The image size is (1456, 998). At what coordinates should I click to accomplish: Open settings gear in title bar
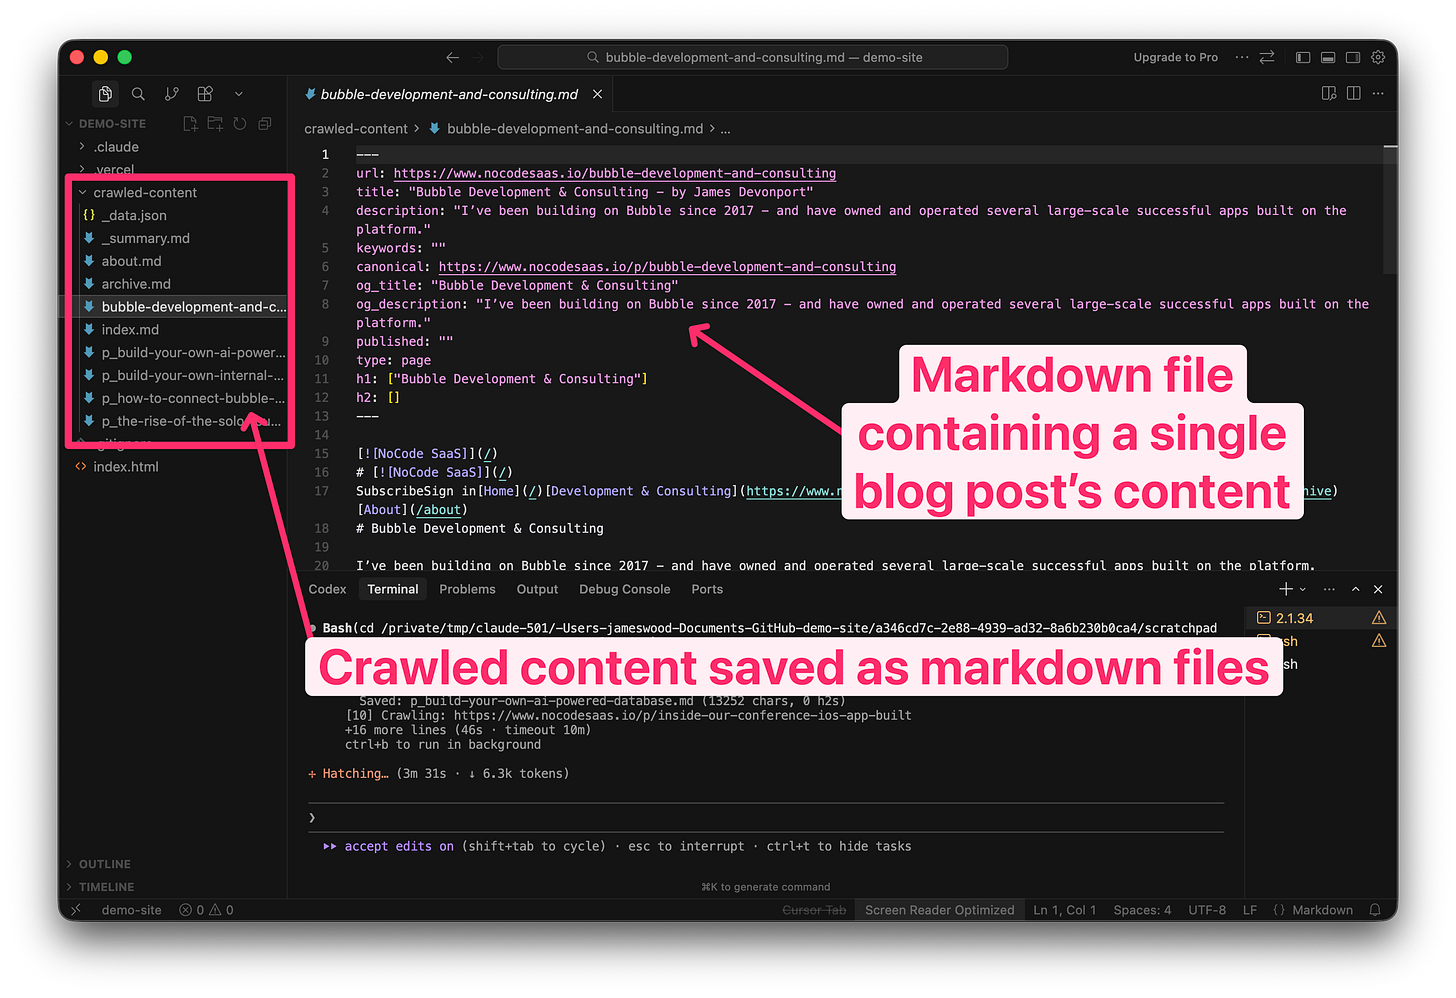[1378, 58]
